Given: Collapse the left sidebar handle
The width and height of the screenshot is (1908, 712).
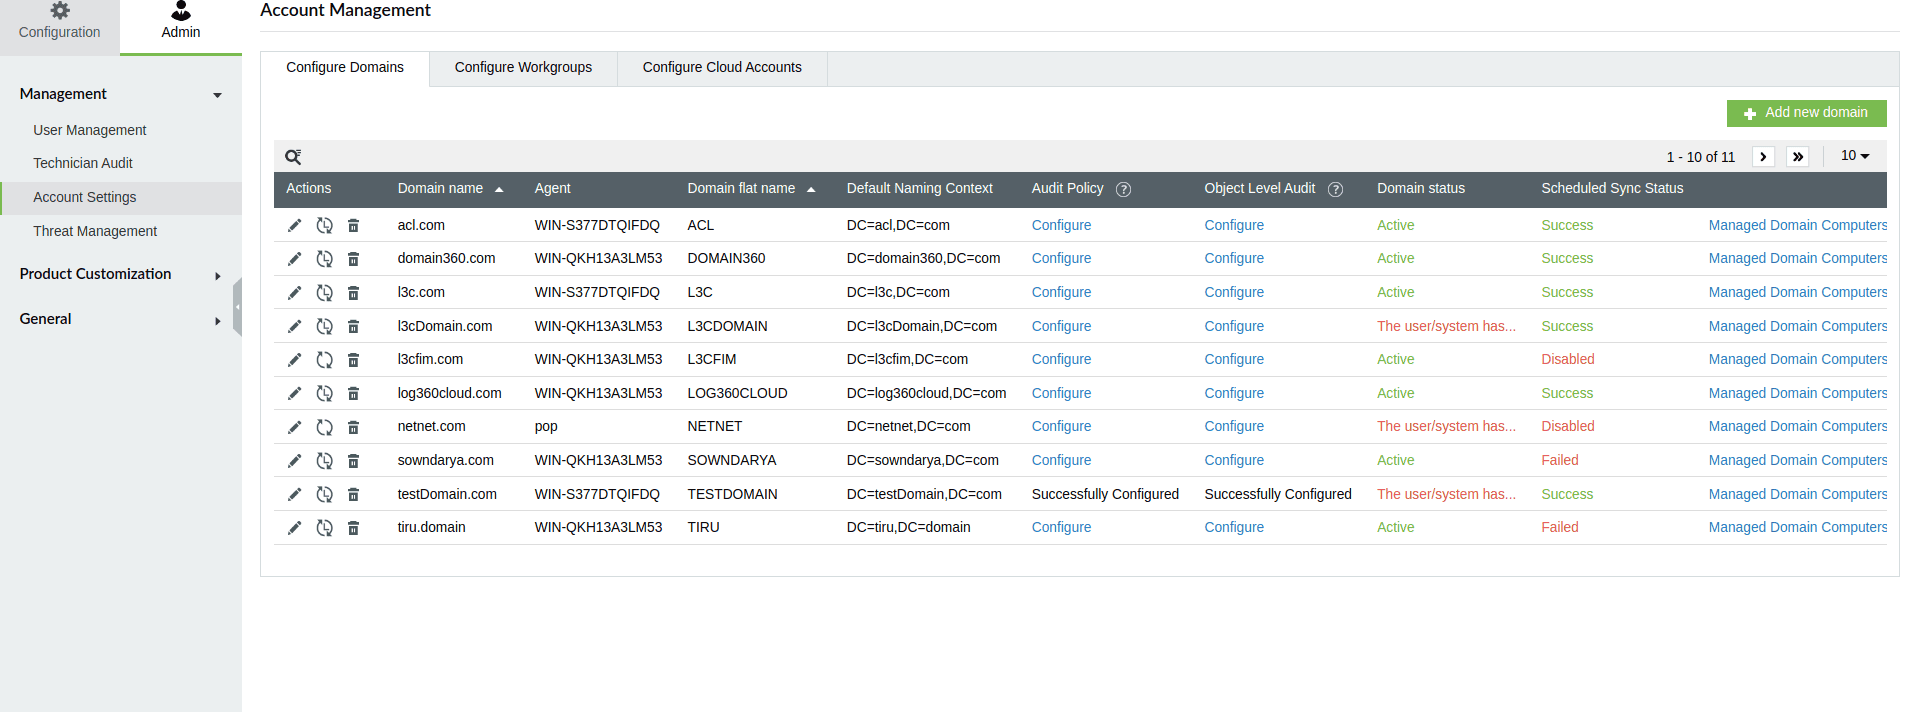Looking at the screenshot, I should coord(237,307).
